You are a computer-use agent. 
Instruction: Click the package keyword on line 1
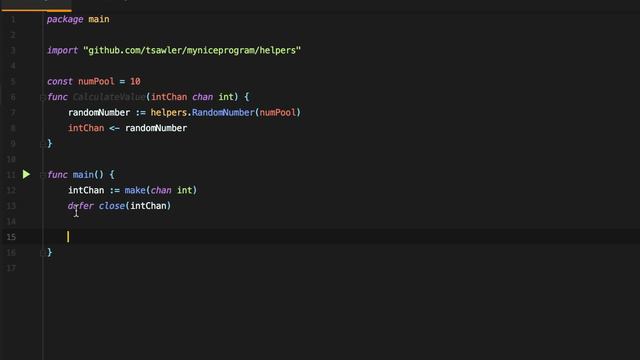coord(65,19)
